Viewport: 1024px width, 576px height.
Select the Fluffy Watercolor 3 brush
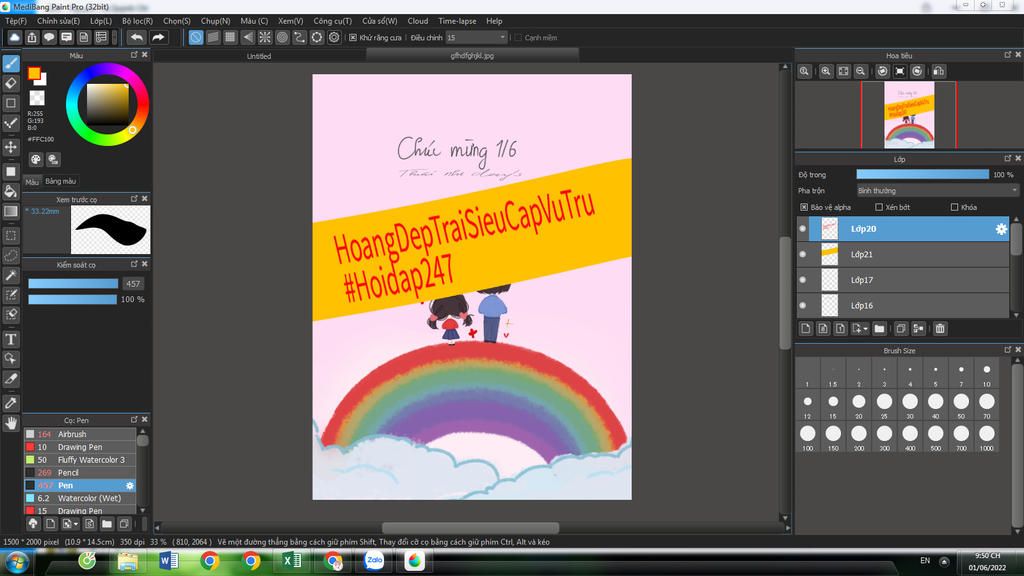(x=80, y=460)
